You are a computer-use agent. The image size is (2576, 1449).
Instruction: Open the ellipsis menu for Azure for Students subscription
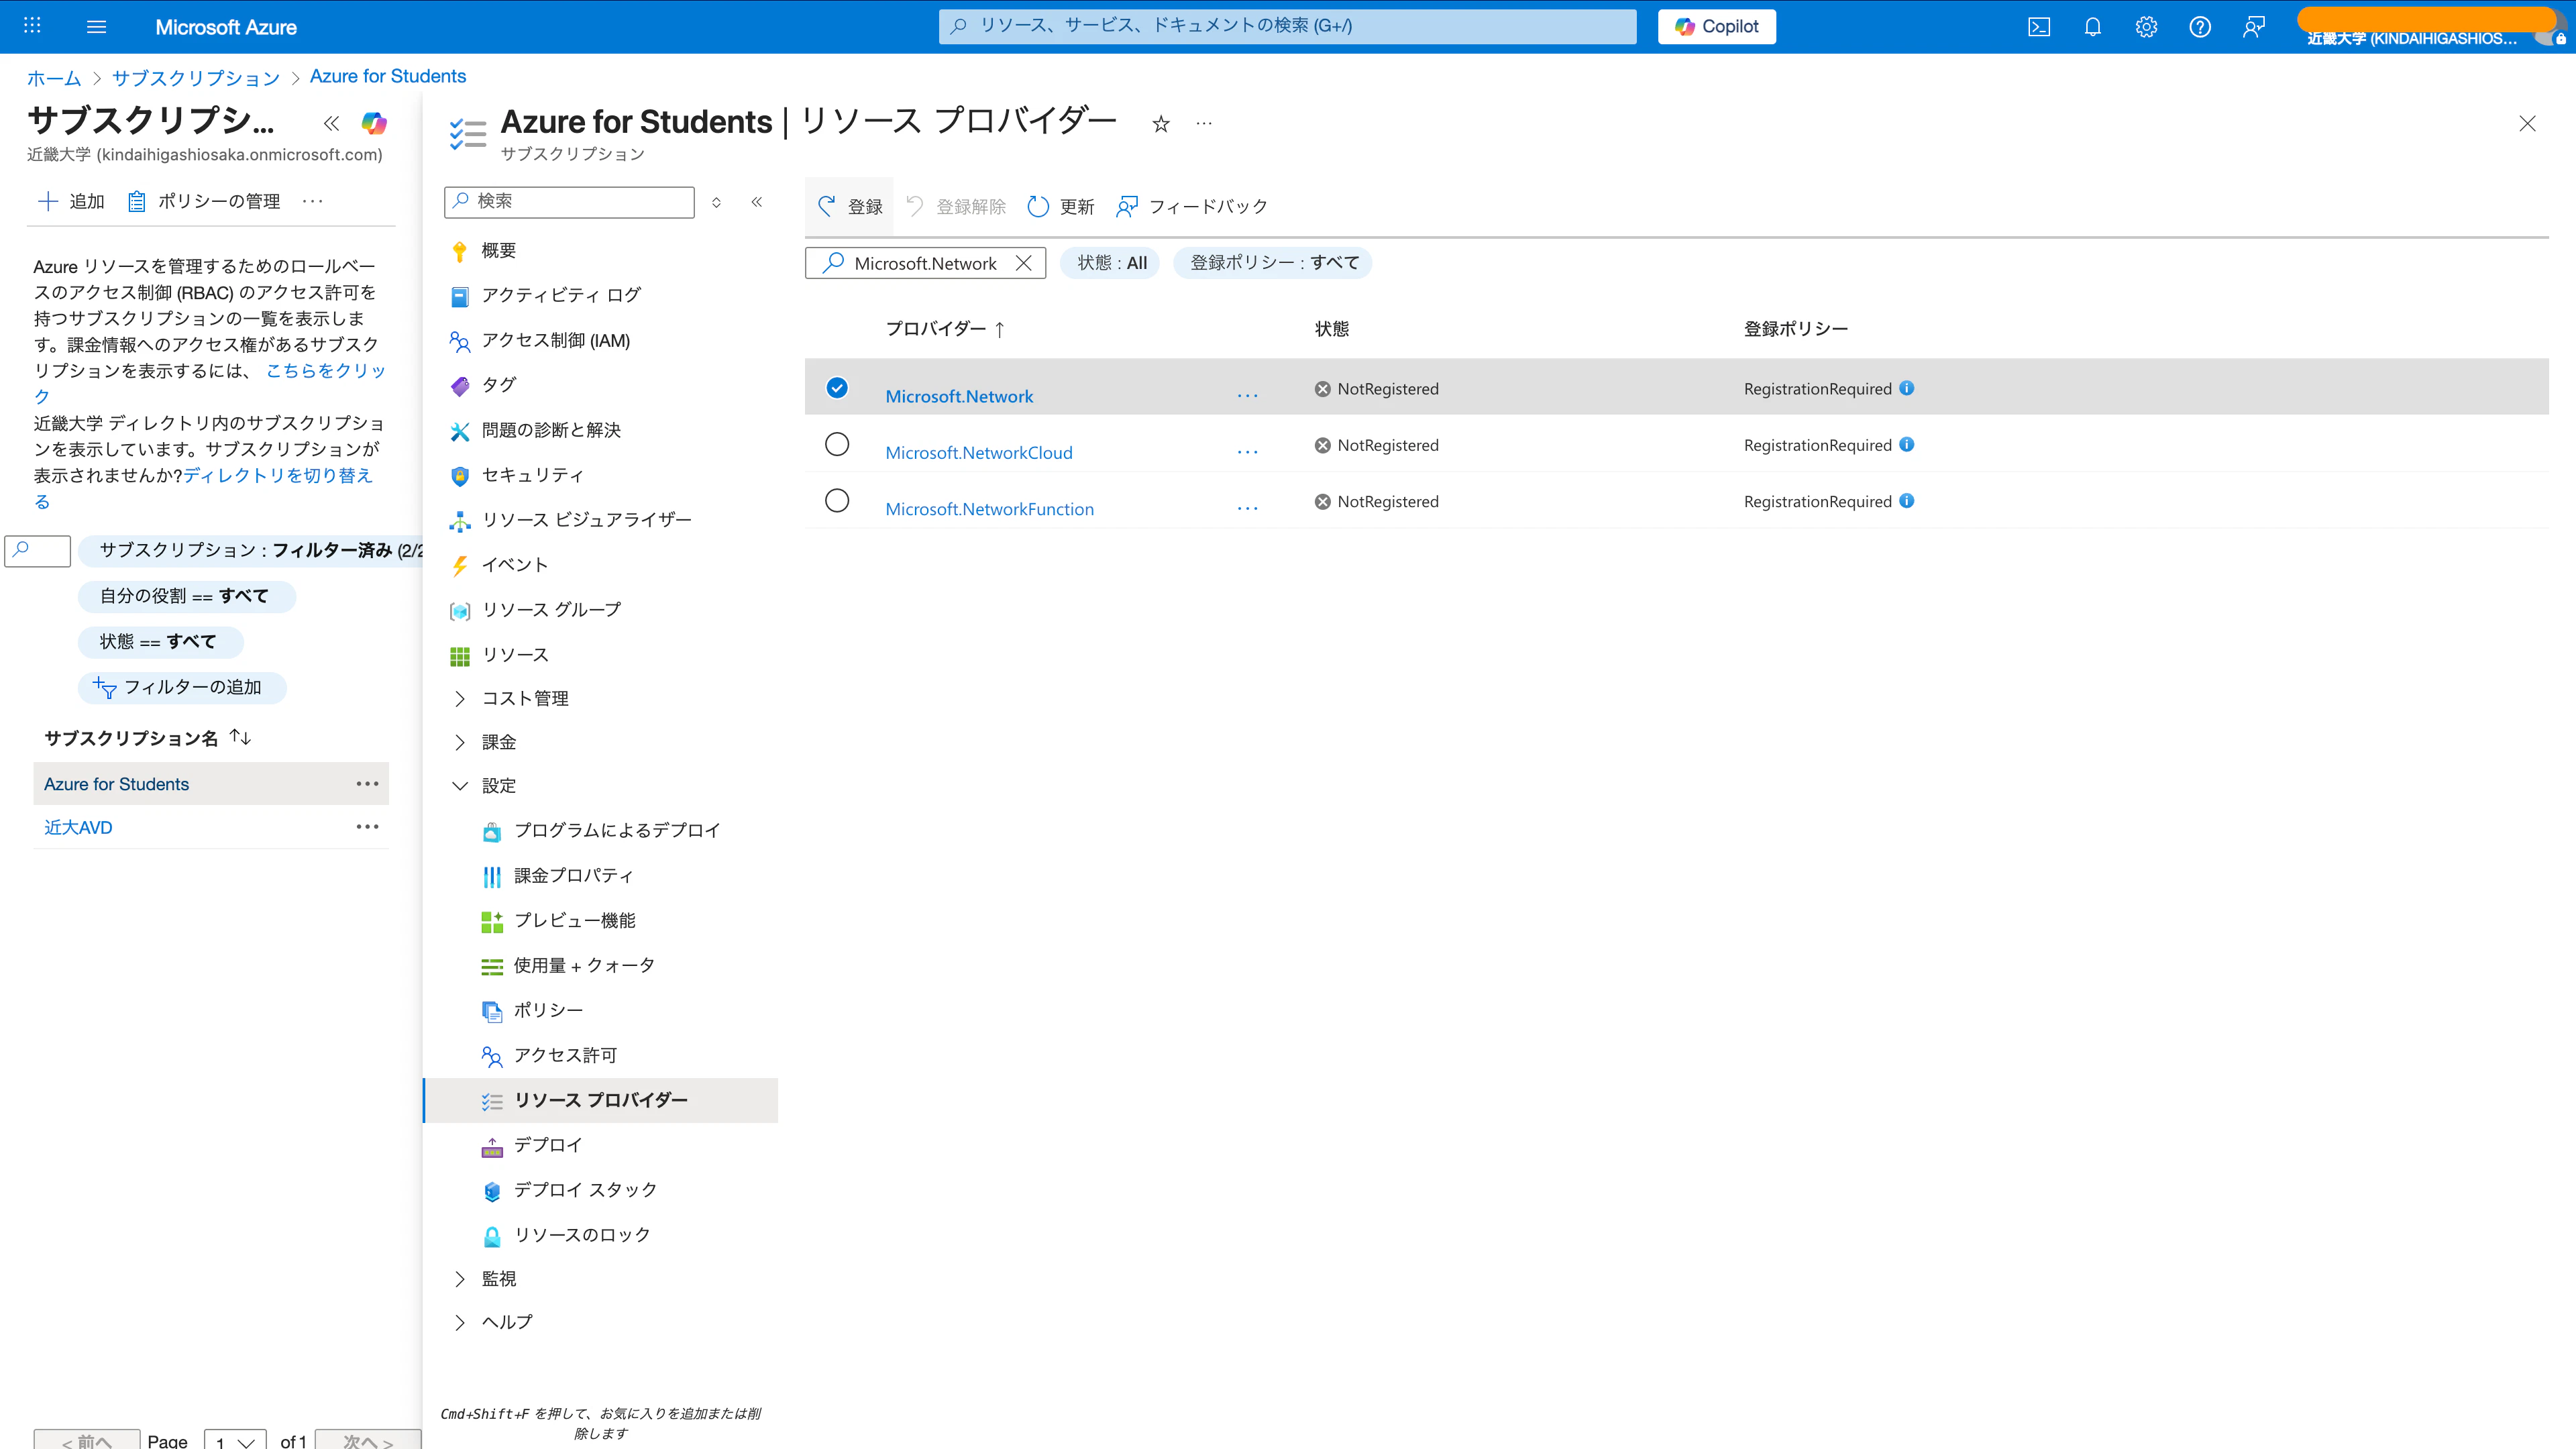click(367, 784)
